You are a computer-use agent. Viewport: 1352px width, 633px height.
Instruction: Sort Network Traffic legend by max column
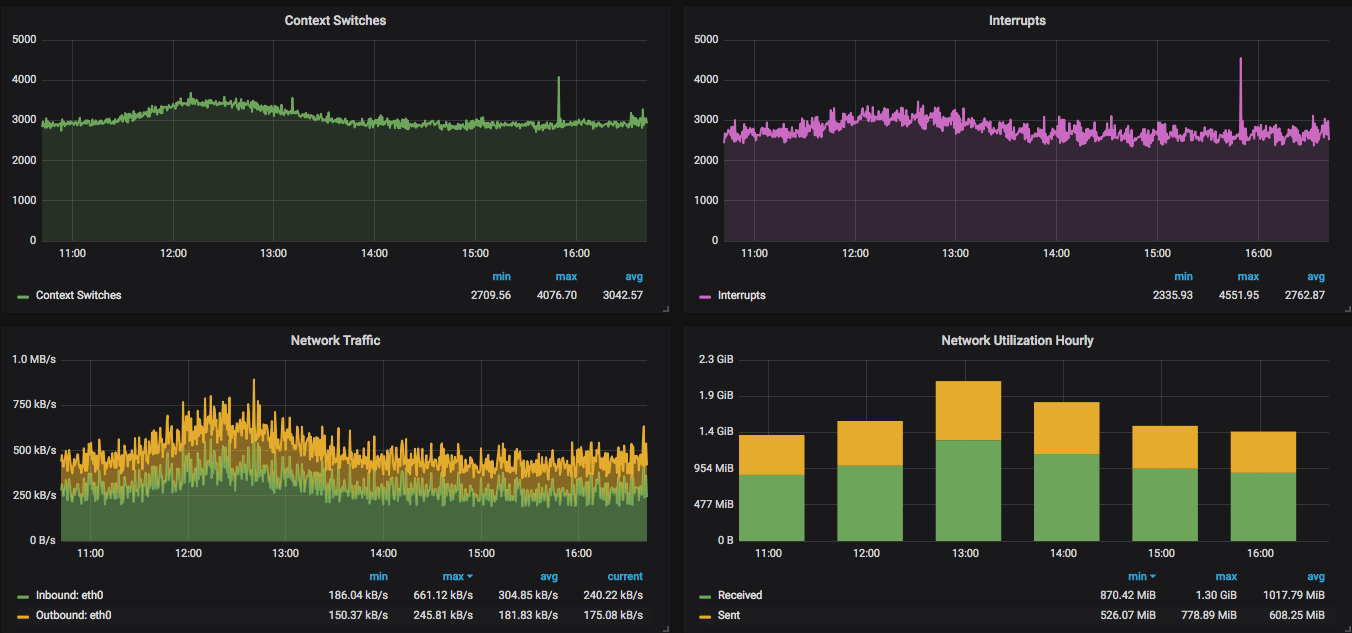(x=458, y=576)
